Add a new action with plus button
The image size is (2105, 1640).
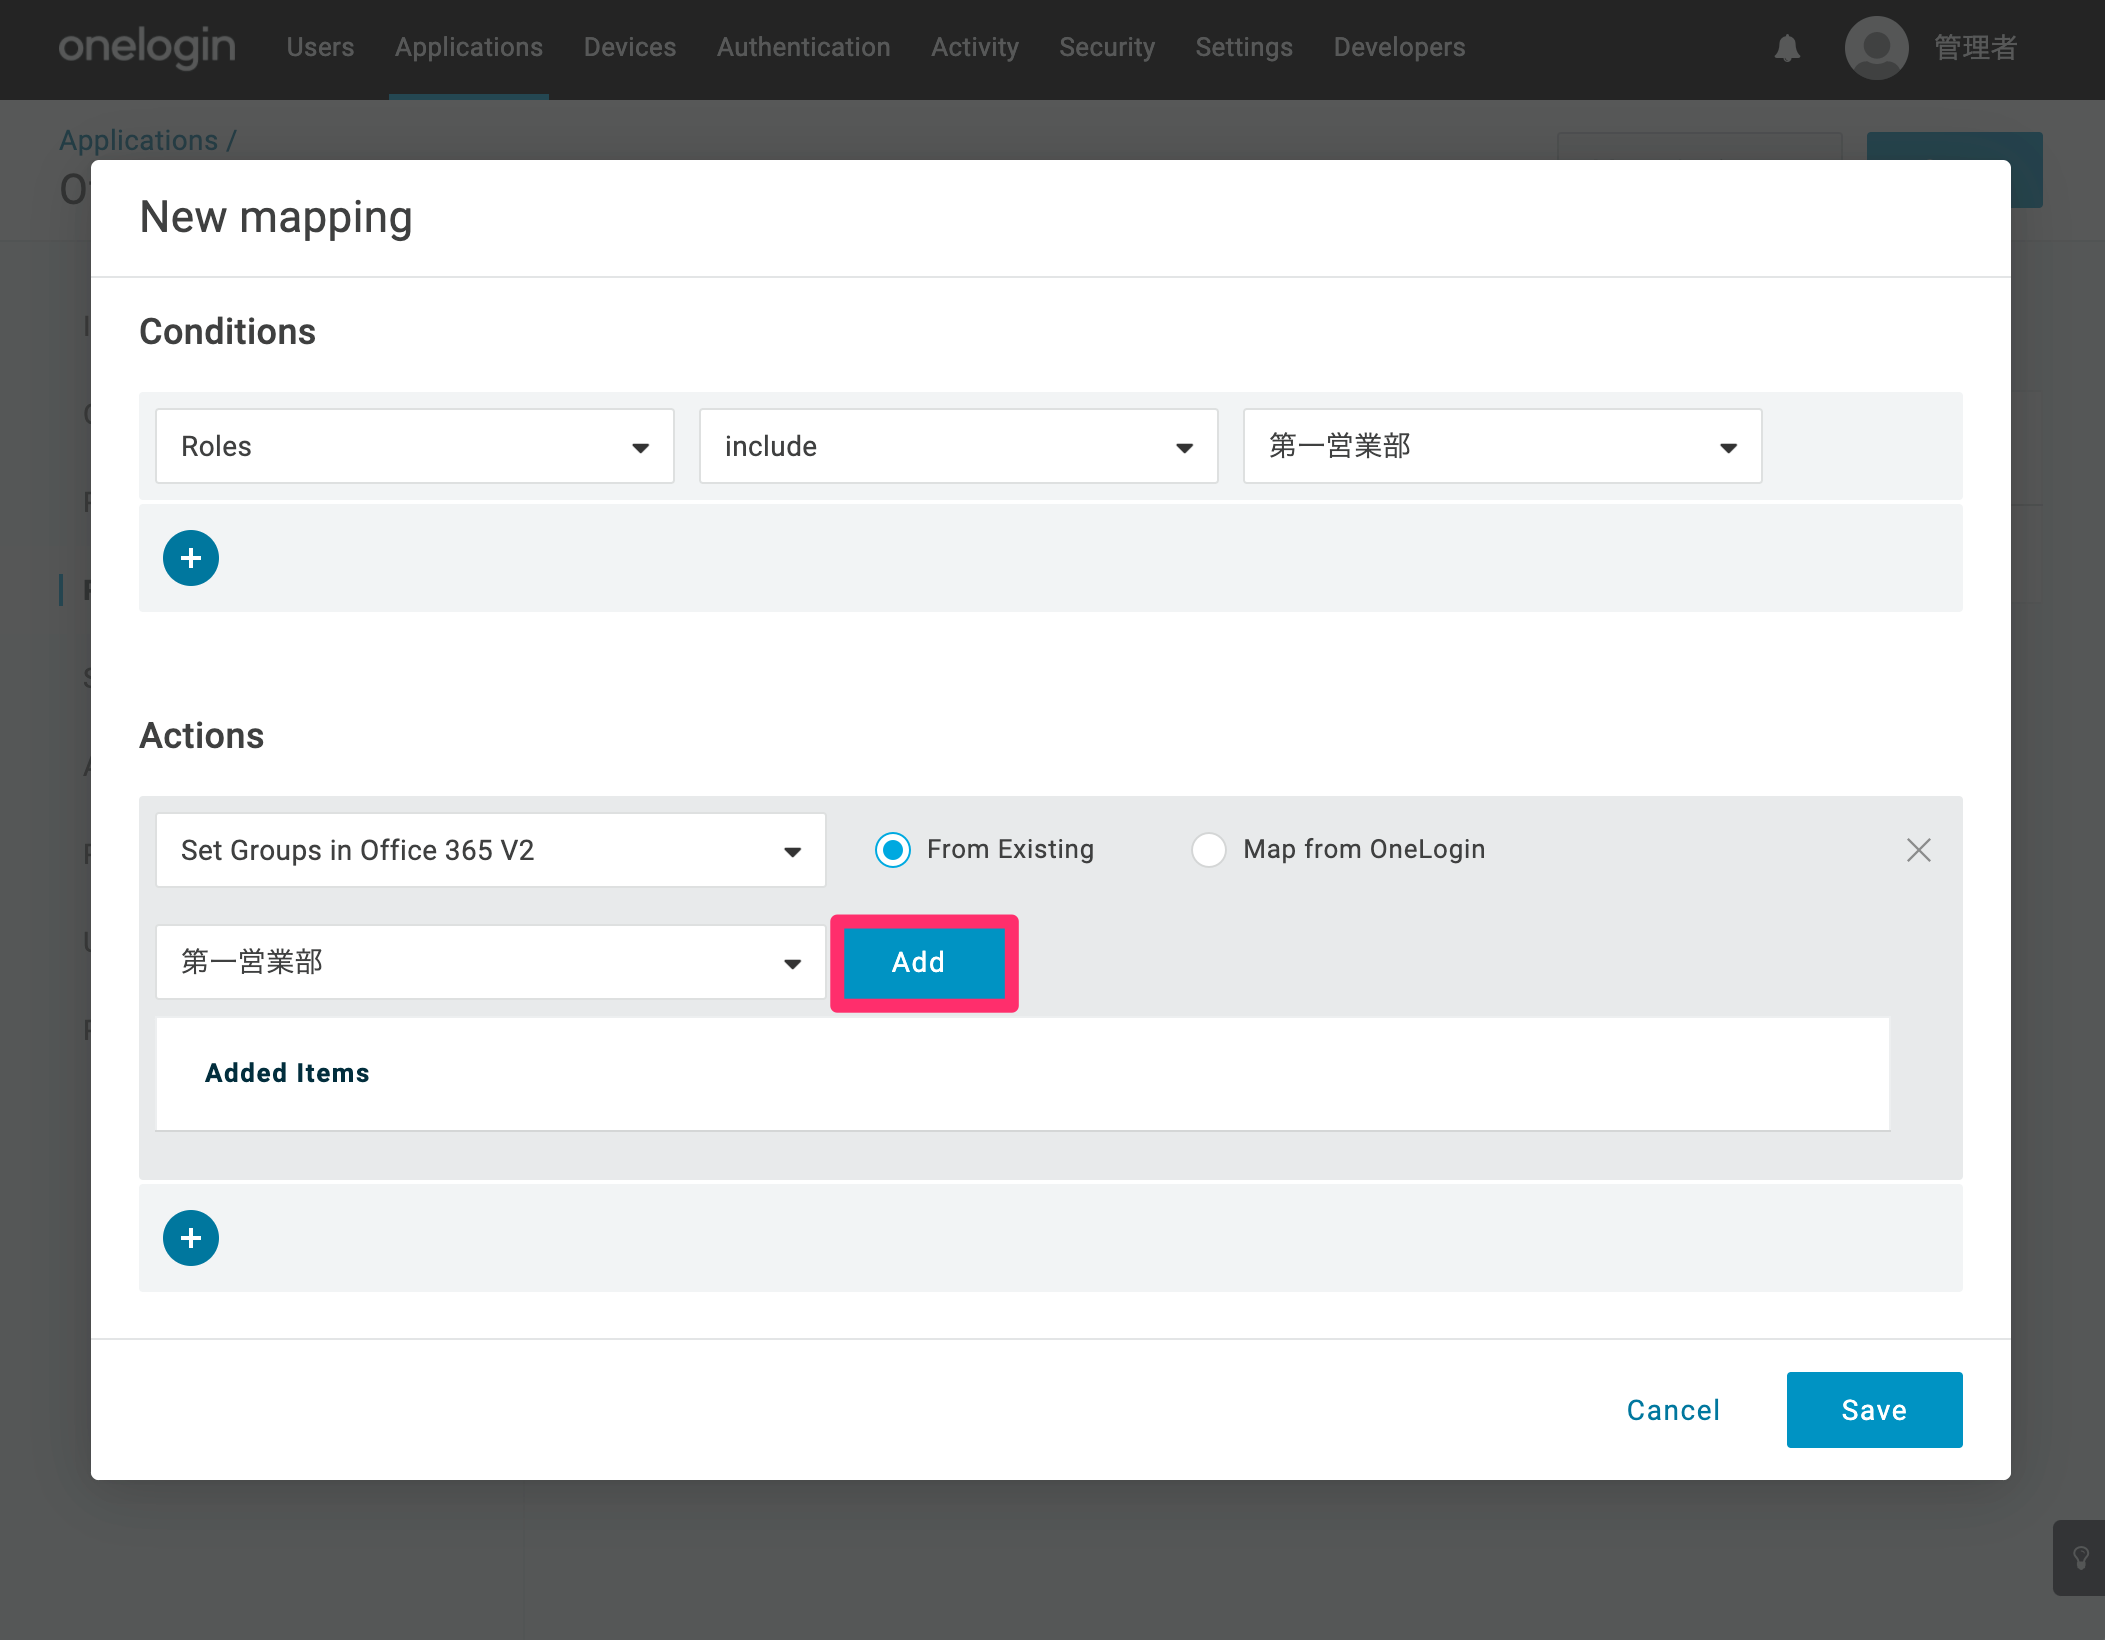click(x=191, y=1238)
